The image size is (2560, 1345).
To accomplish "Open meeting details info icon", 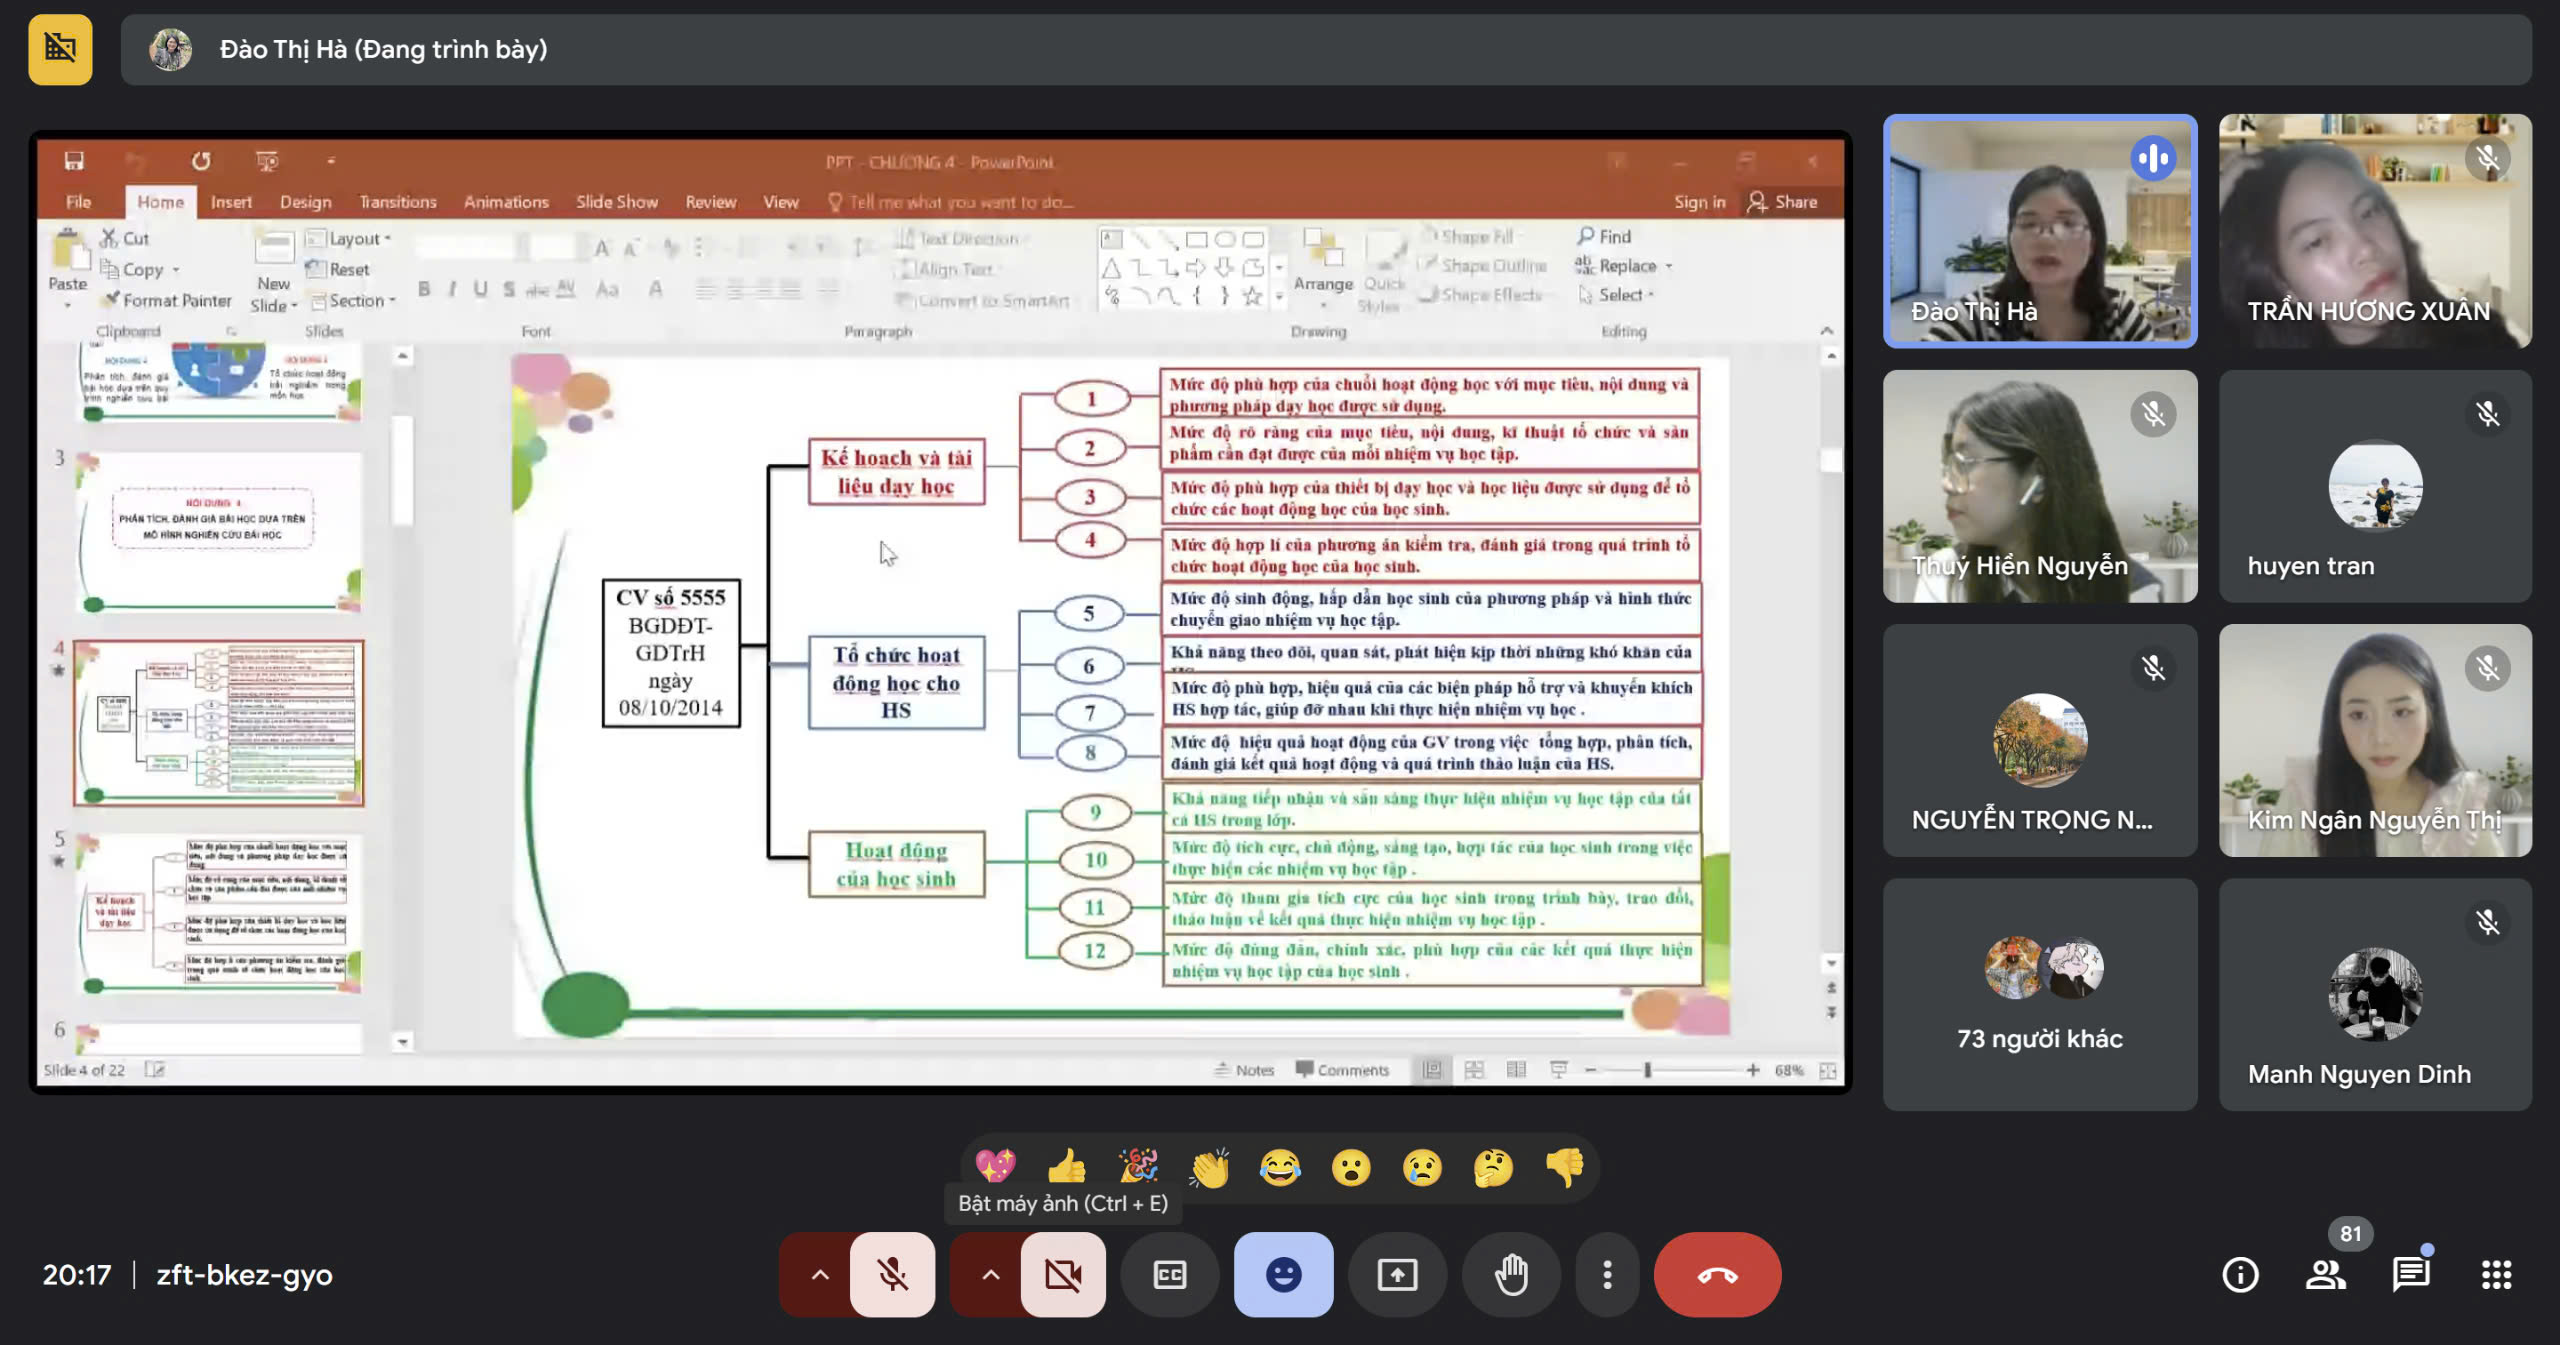I will [2240, 1274].
